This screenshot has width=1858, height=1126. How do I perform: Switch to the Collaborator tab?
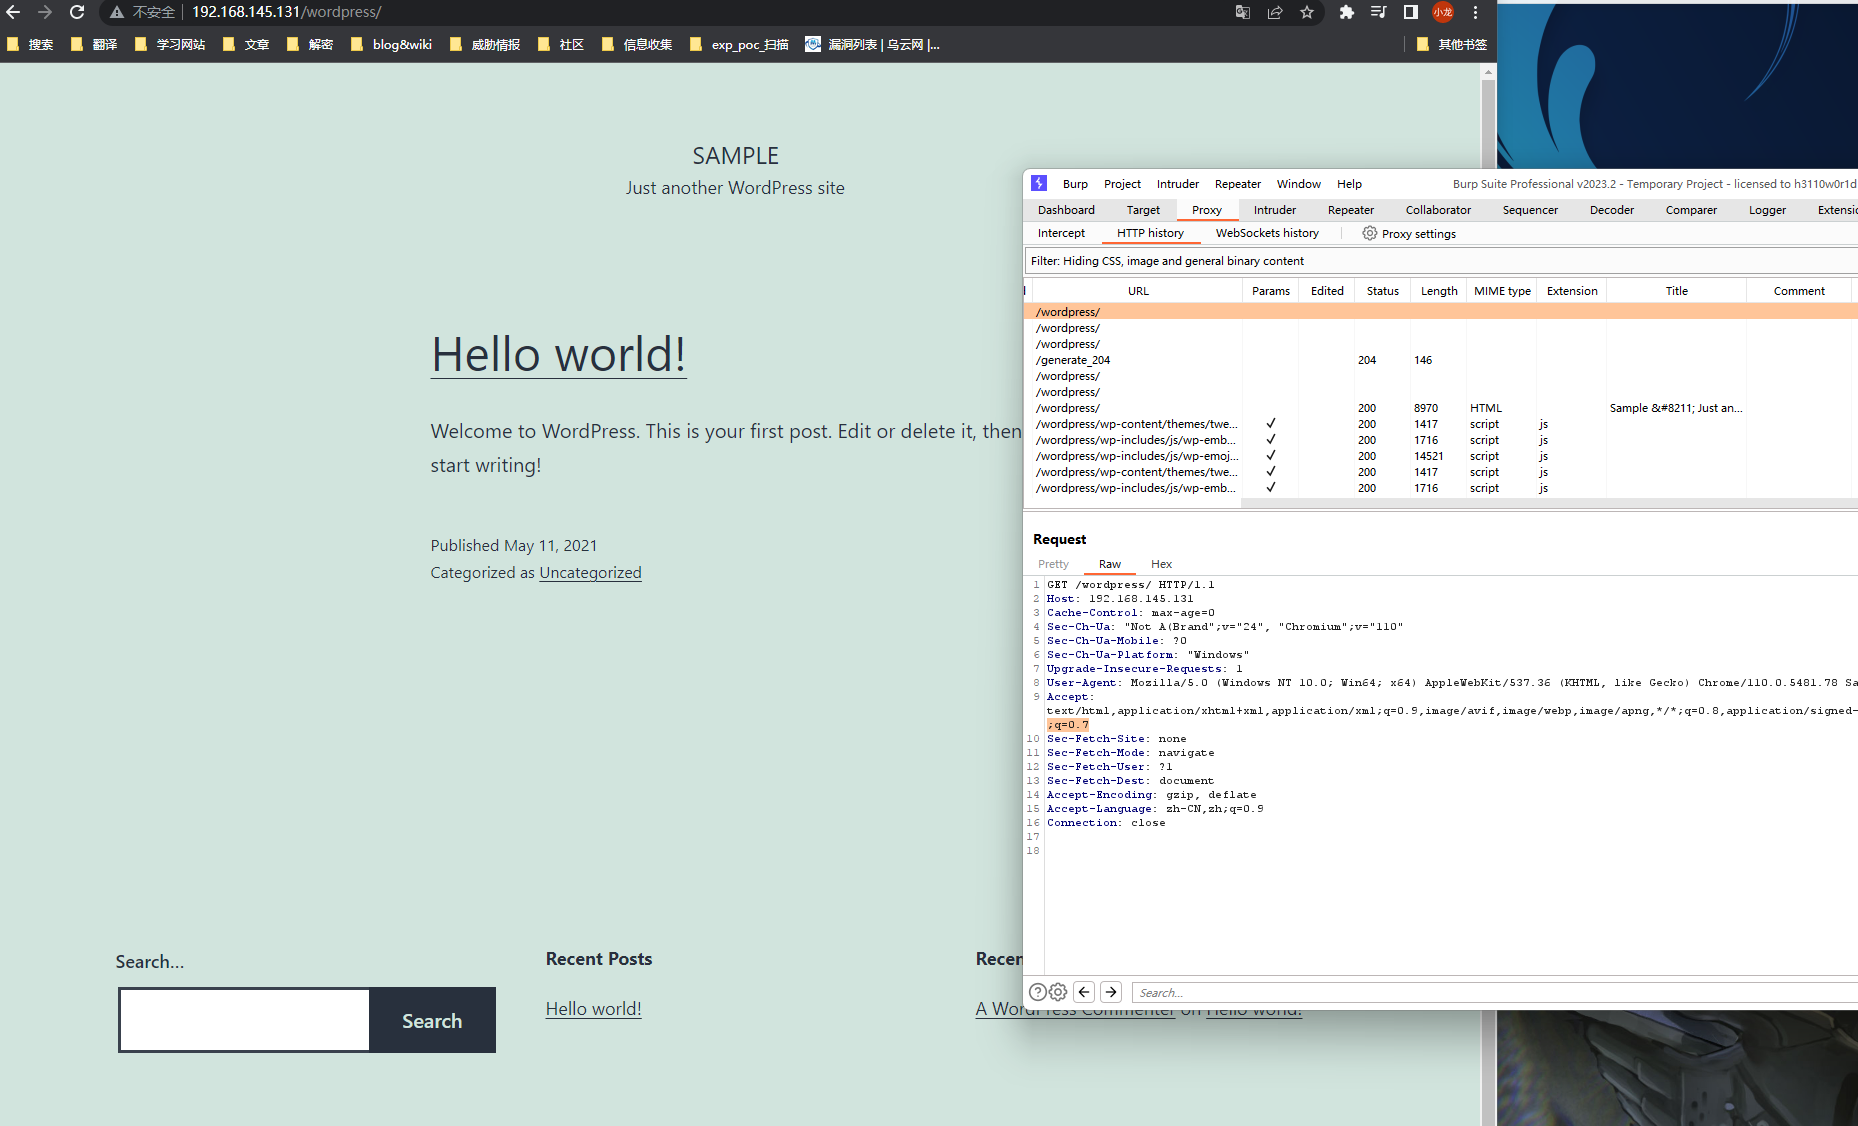1438,210
